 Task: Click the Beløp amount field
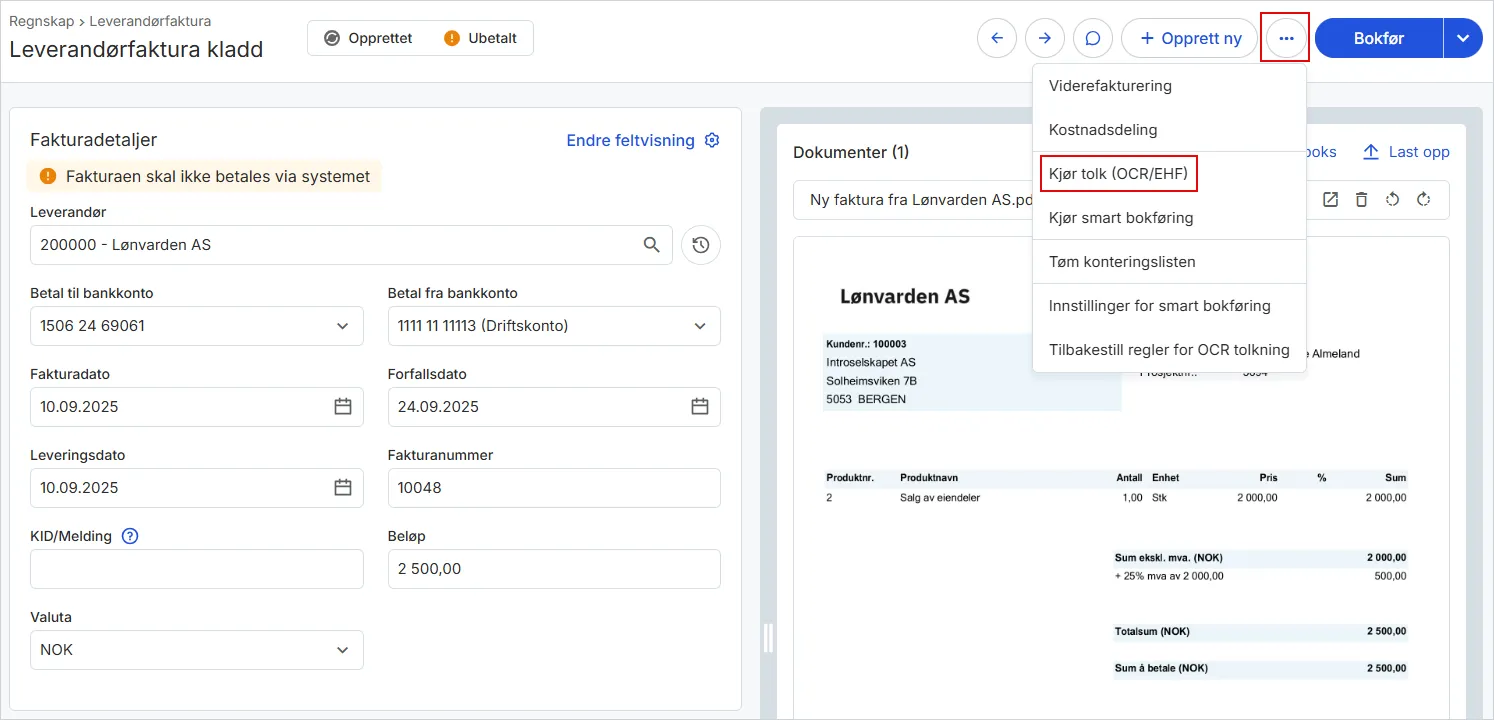tap(554, 569)
